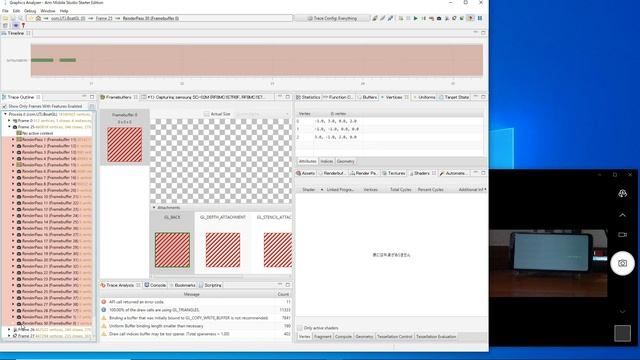This screenshot has height=360, width=640.
Task: Click the up chevron in the Camera app sidebar
Action: (622, 215)
